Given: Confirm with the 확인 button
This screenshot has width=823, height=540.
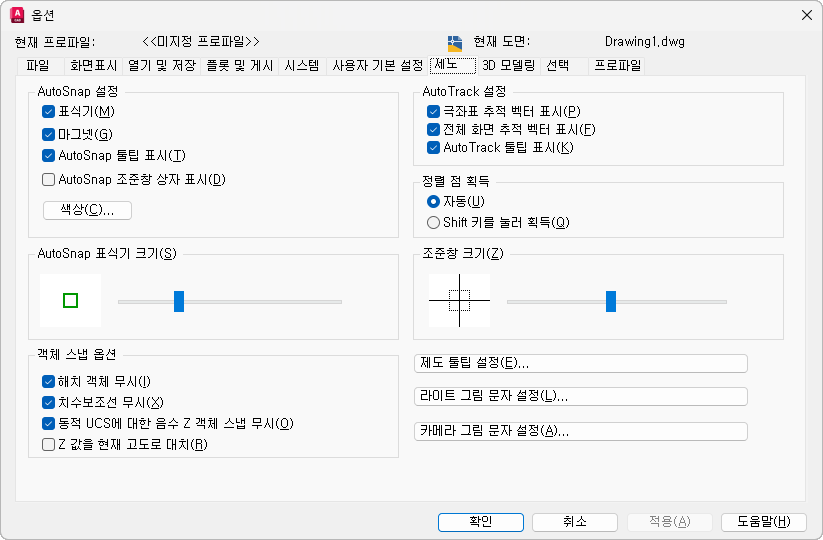Looking at the screenshot, I should pos(480,521).
